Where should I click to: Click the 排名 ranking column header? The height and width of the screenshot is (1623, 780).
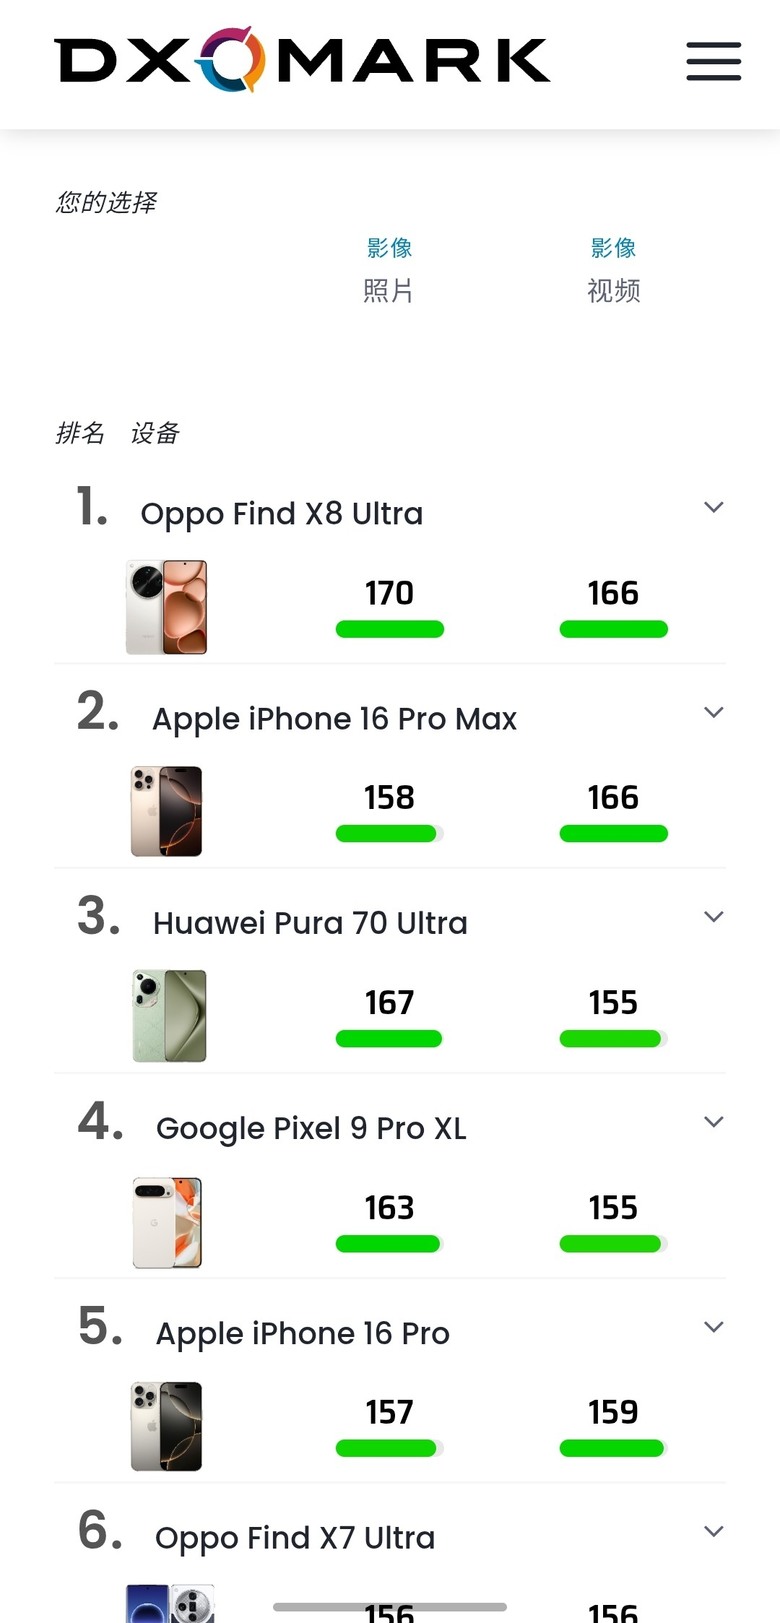[x=80, y=433]
